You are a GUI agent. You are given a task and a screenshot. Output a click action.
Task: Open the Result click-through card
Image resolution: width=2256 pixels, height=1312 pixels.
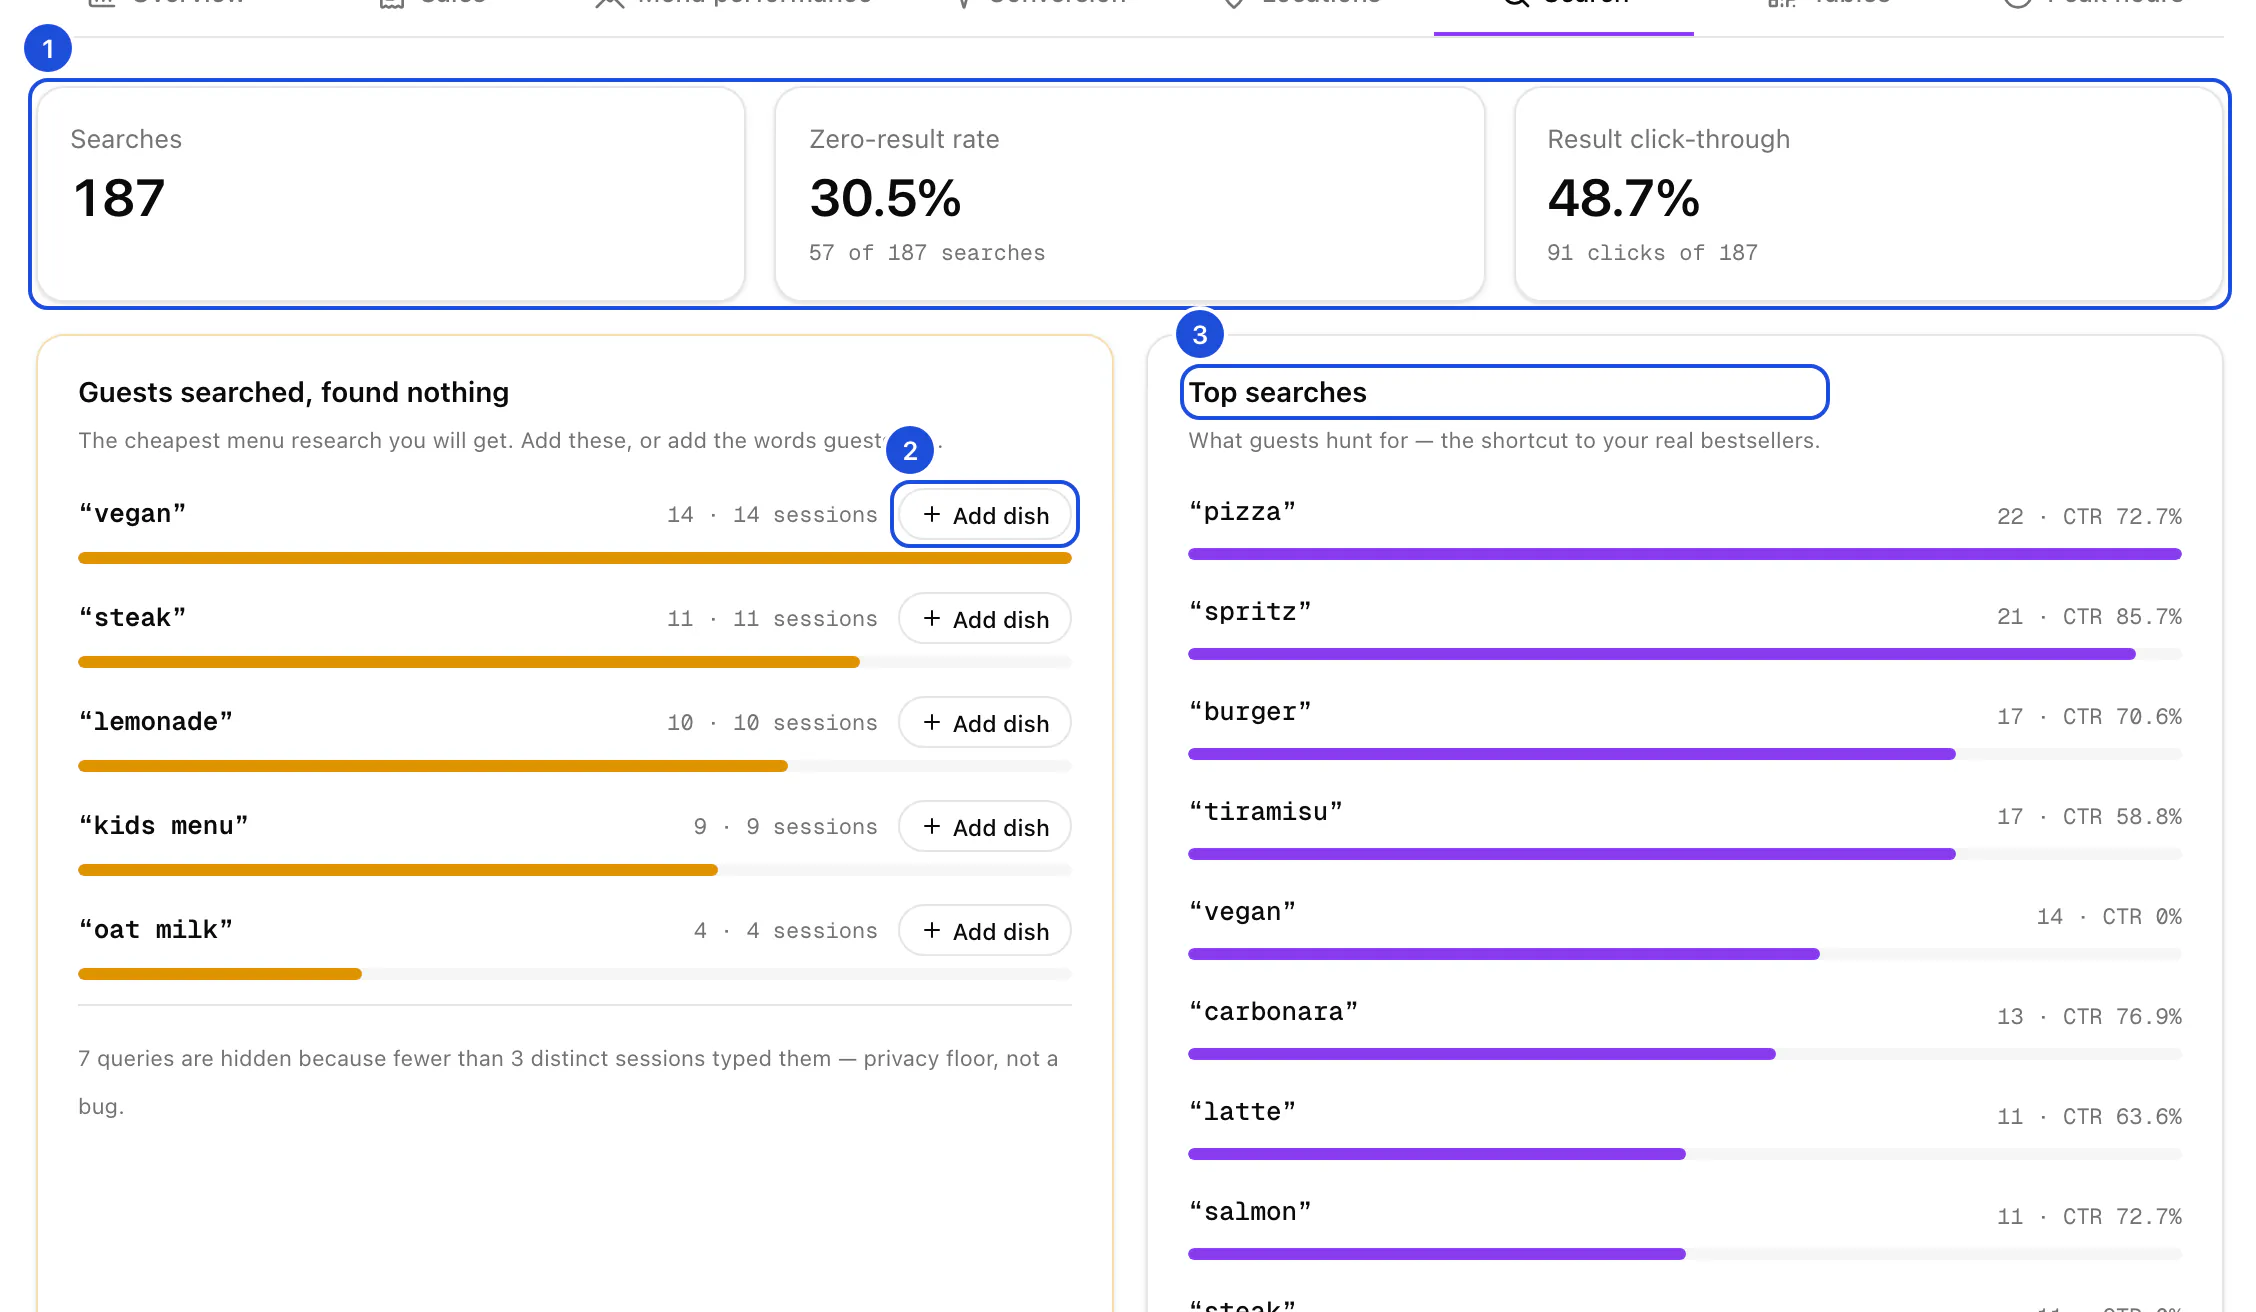[x=1868, y=194]
